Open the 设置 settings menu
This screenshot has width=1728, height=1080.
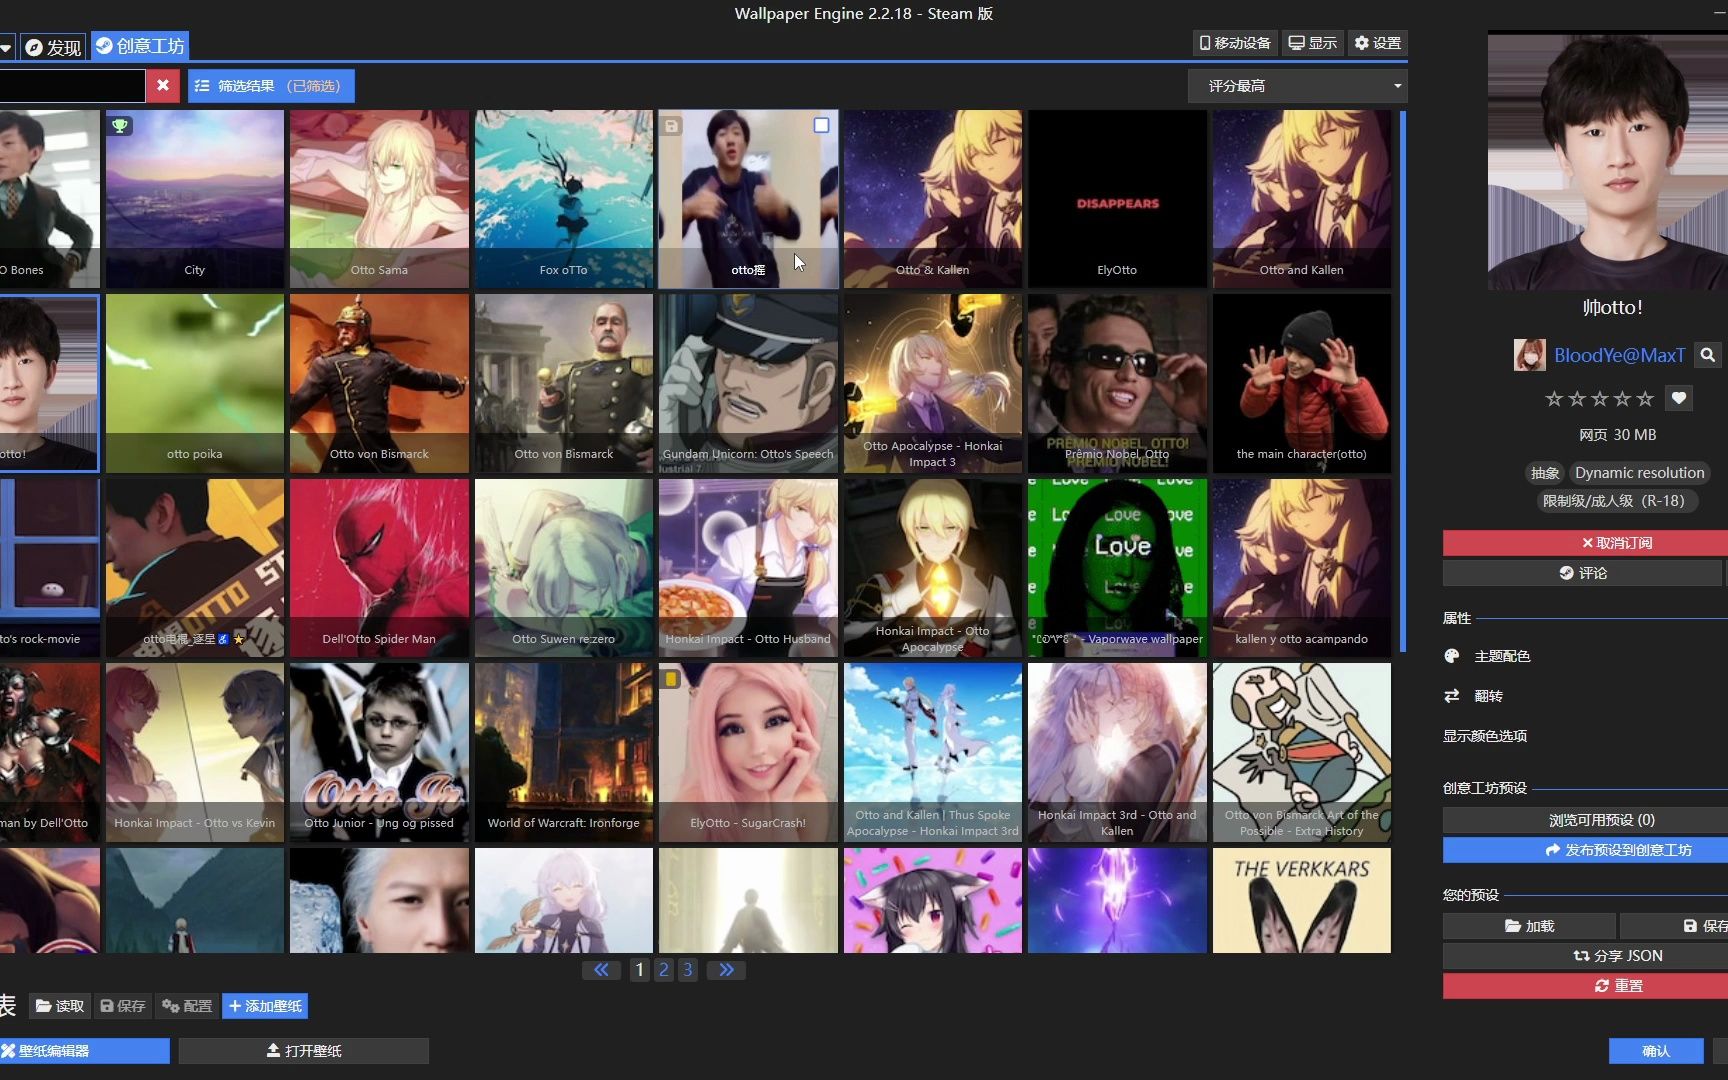pos(1377,43)
